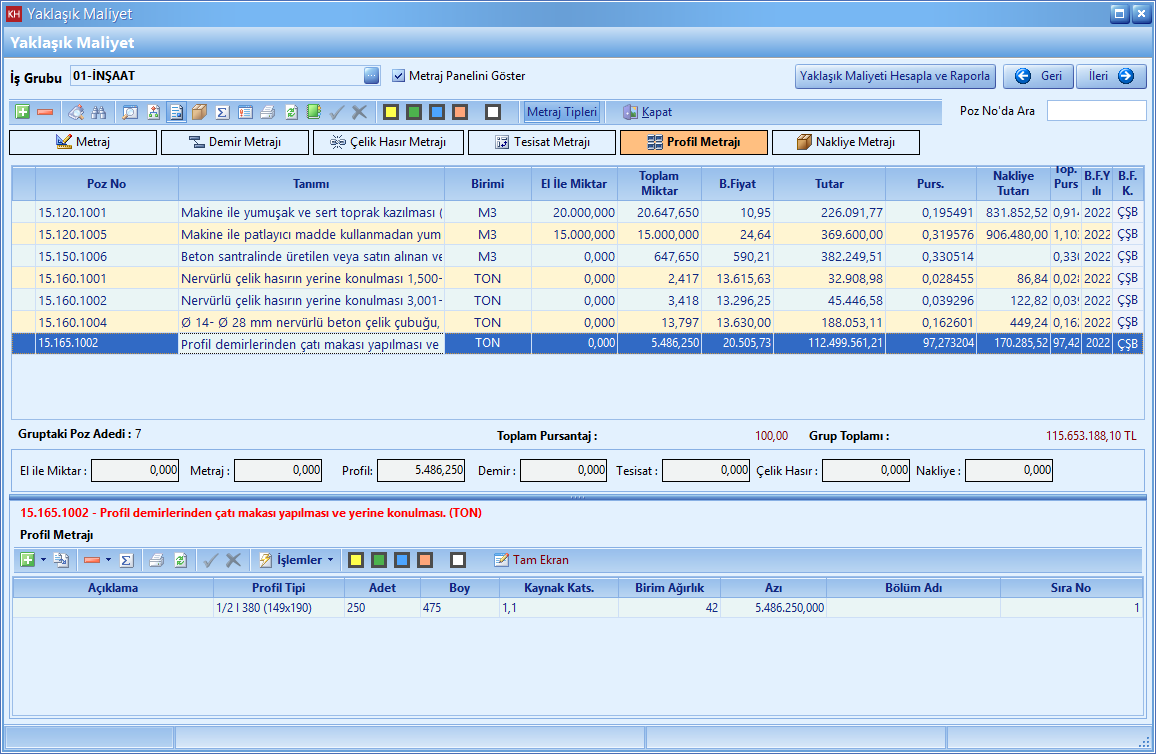
Task: Click the green book icon in top toolbar
Action: (313, 112)
